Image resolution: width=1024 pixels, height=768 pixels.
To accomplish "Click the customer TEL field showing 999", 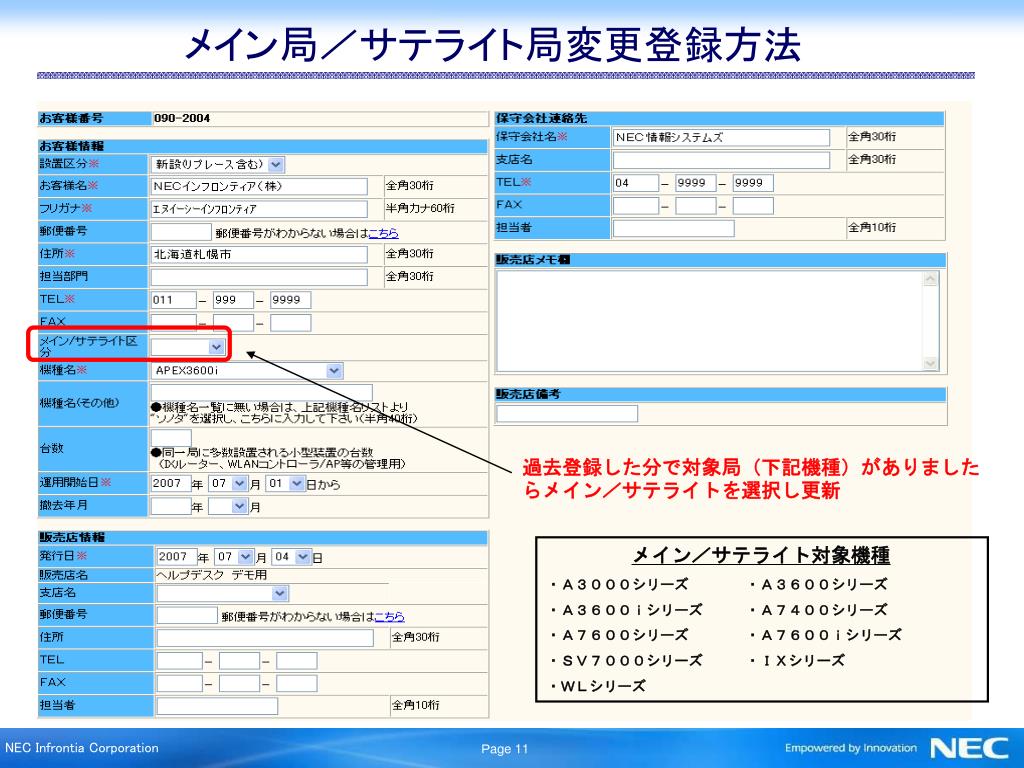I will tap(233, 300).
